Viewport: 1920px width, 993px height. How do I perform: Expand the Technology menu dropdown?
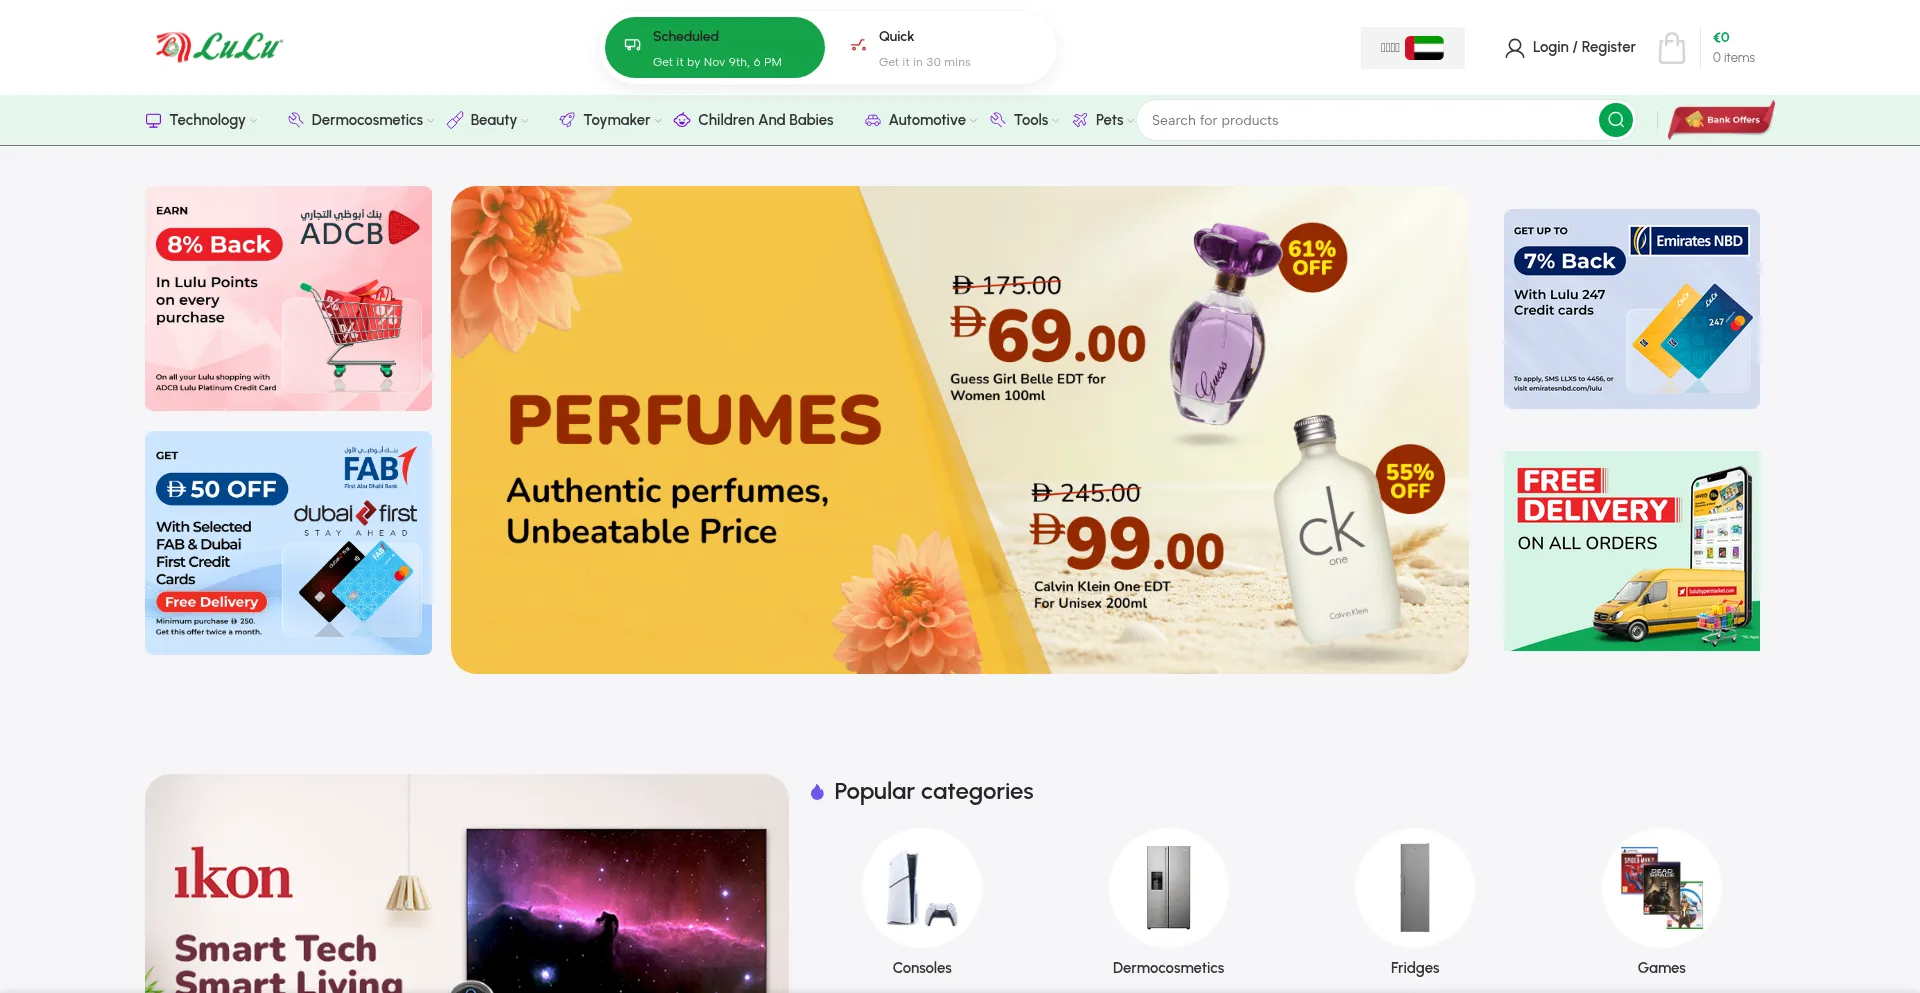pos(201,120)
